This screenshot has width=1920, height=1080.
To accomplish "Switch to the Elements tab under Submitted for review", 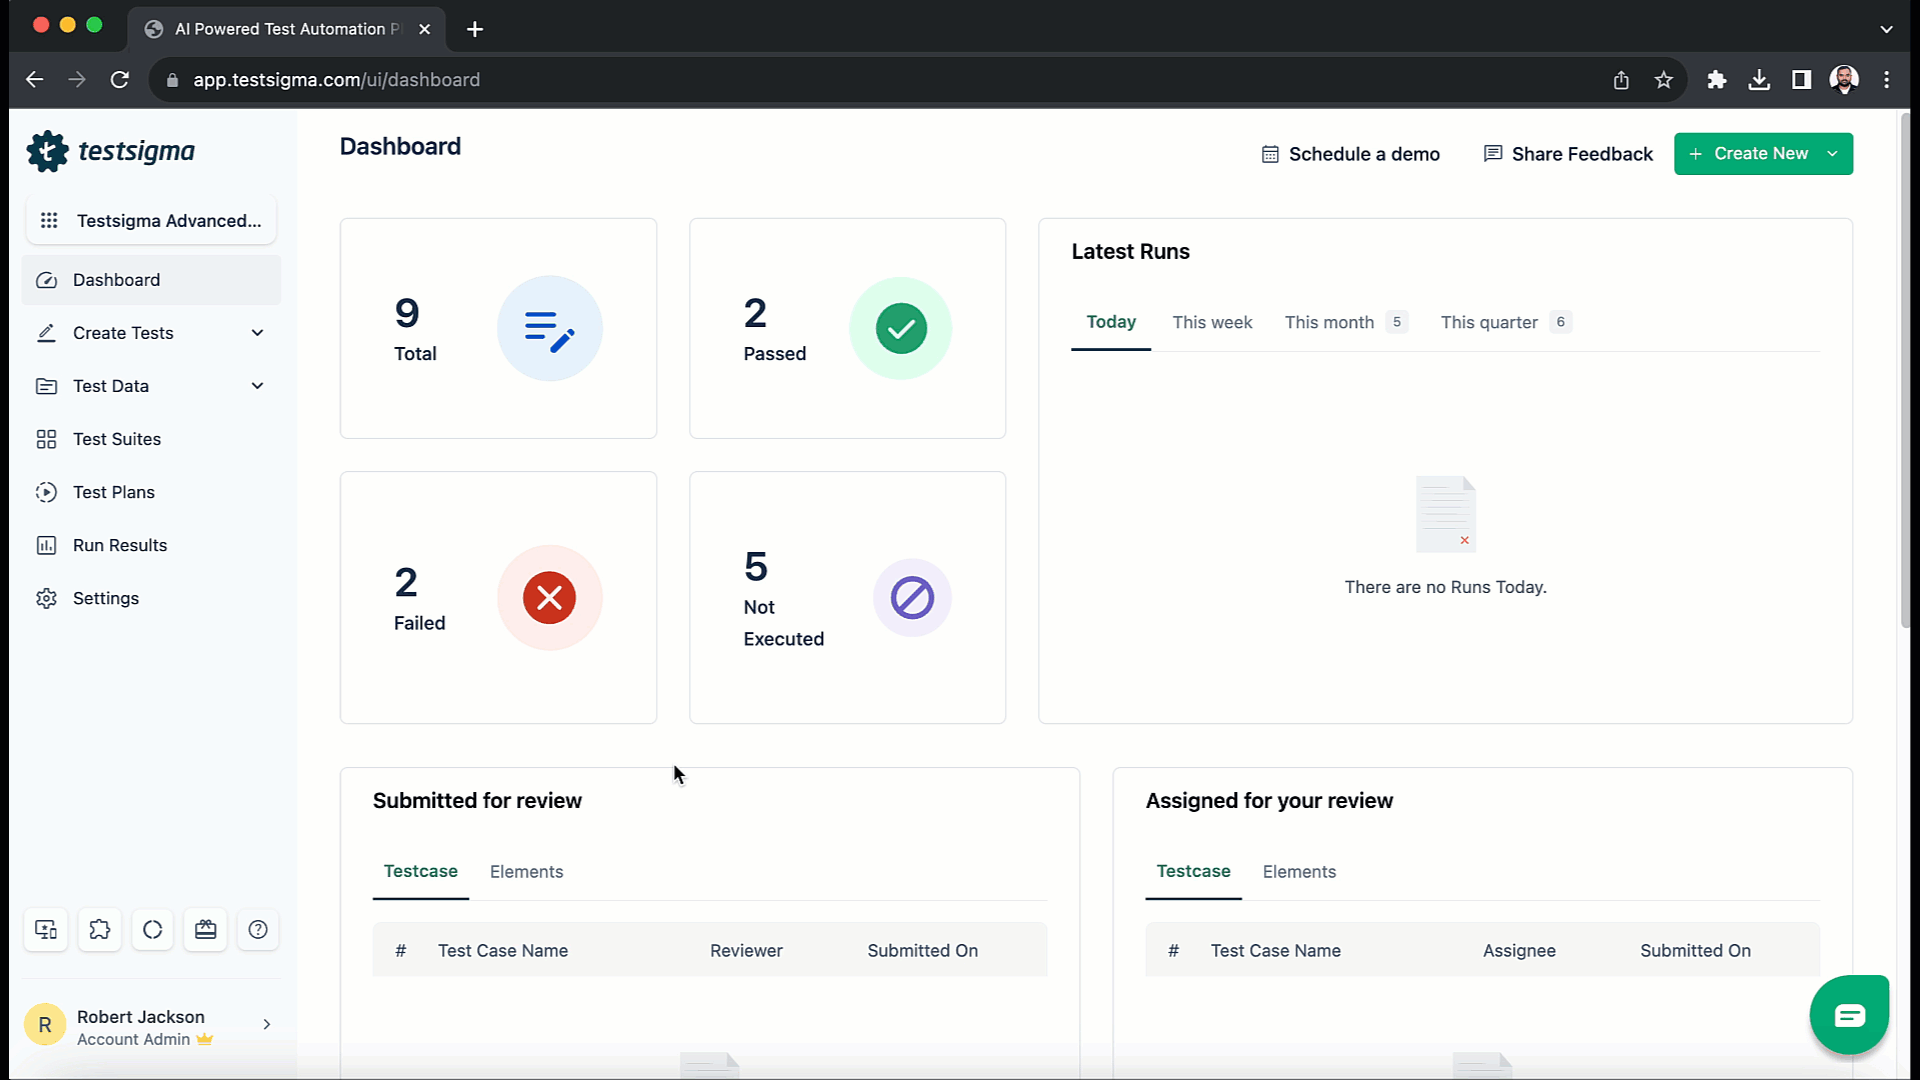I will 526,870.
